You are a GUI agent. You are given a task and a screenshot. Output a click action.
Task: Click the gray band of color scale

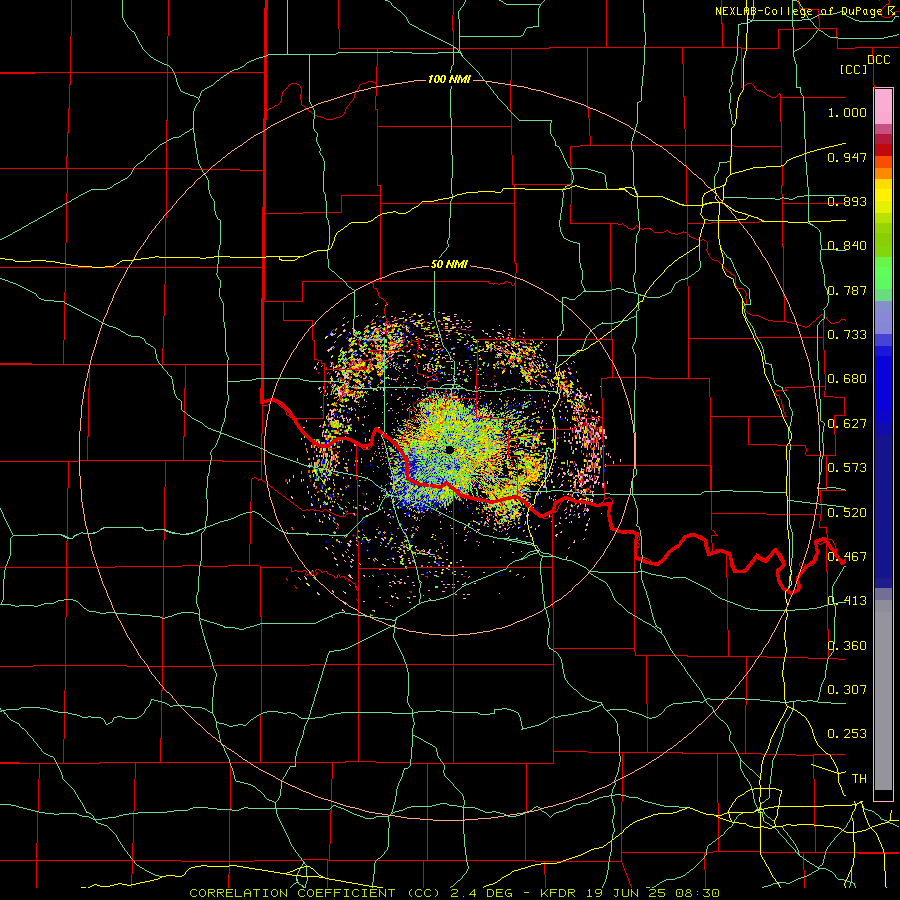[883, 695]
